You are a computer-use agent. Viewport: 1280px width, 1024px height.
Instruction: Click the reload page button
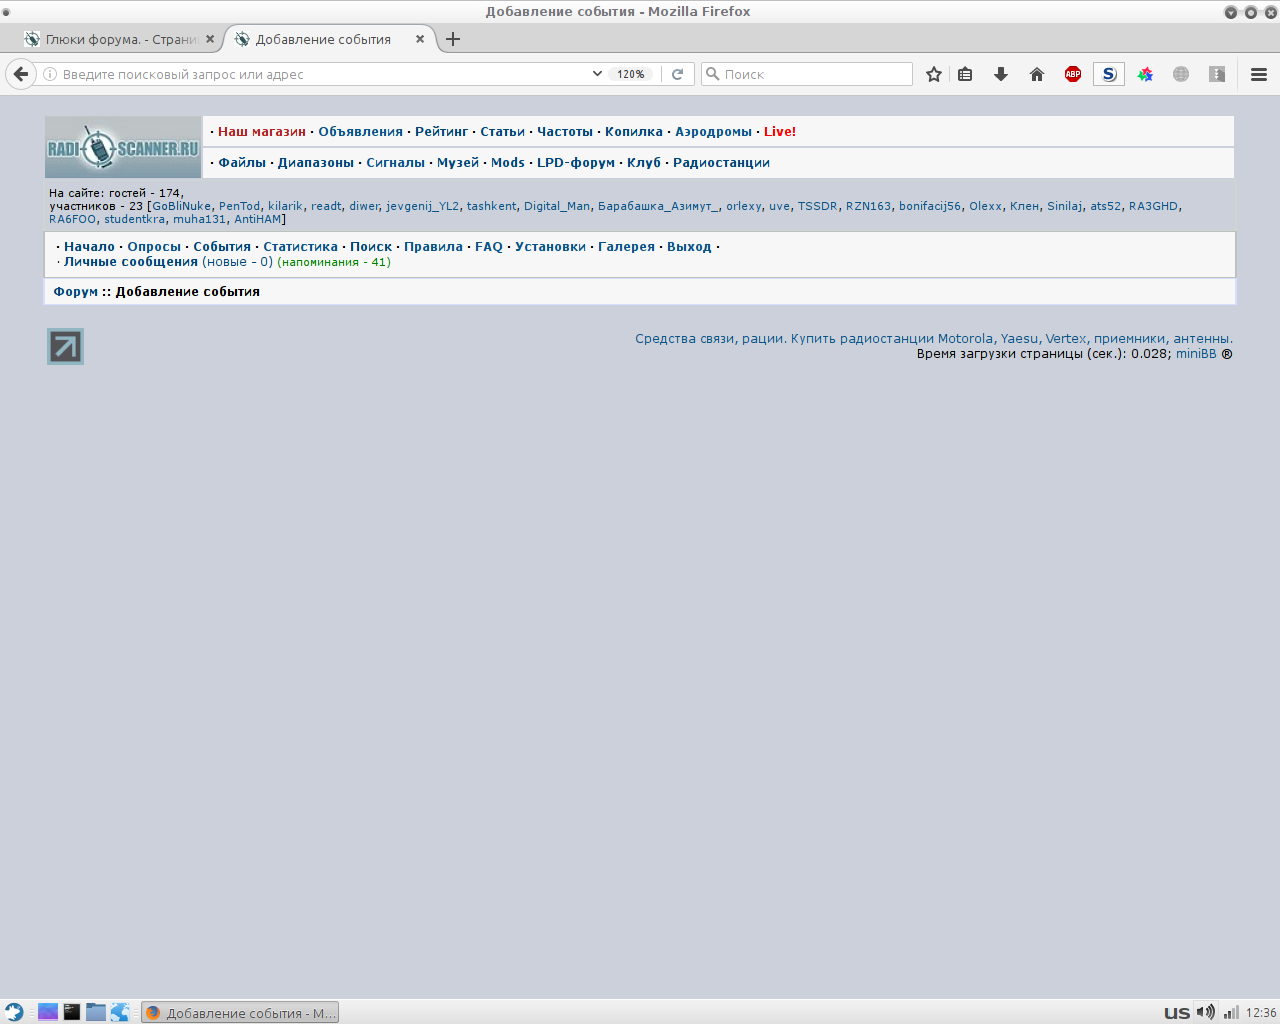coord(677,74)
